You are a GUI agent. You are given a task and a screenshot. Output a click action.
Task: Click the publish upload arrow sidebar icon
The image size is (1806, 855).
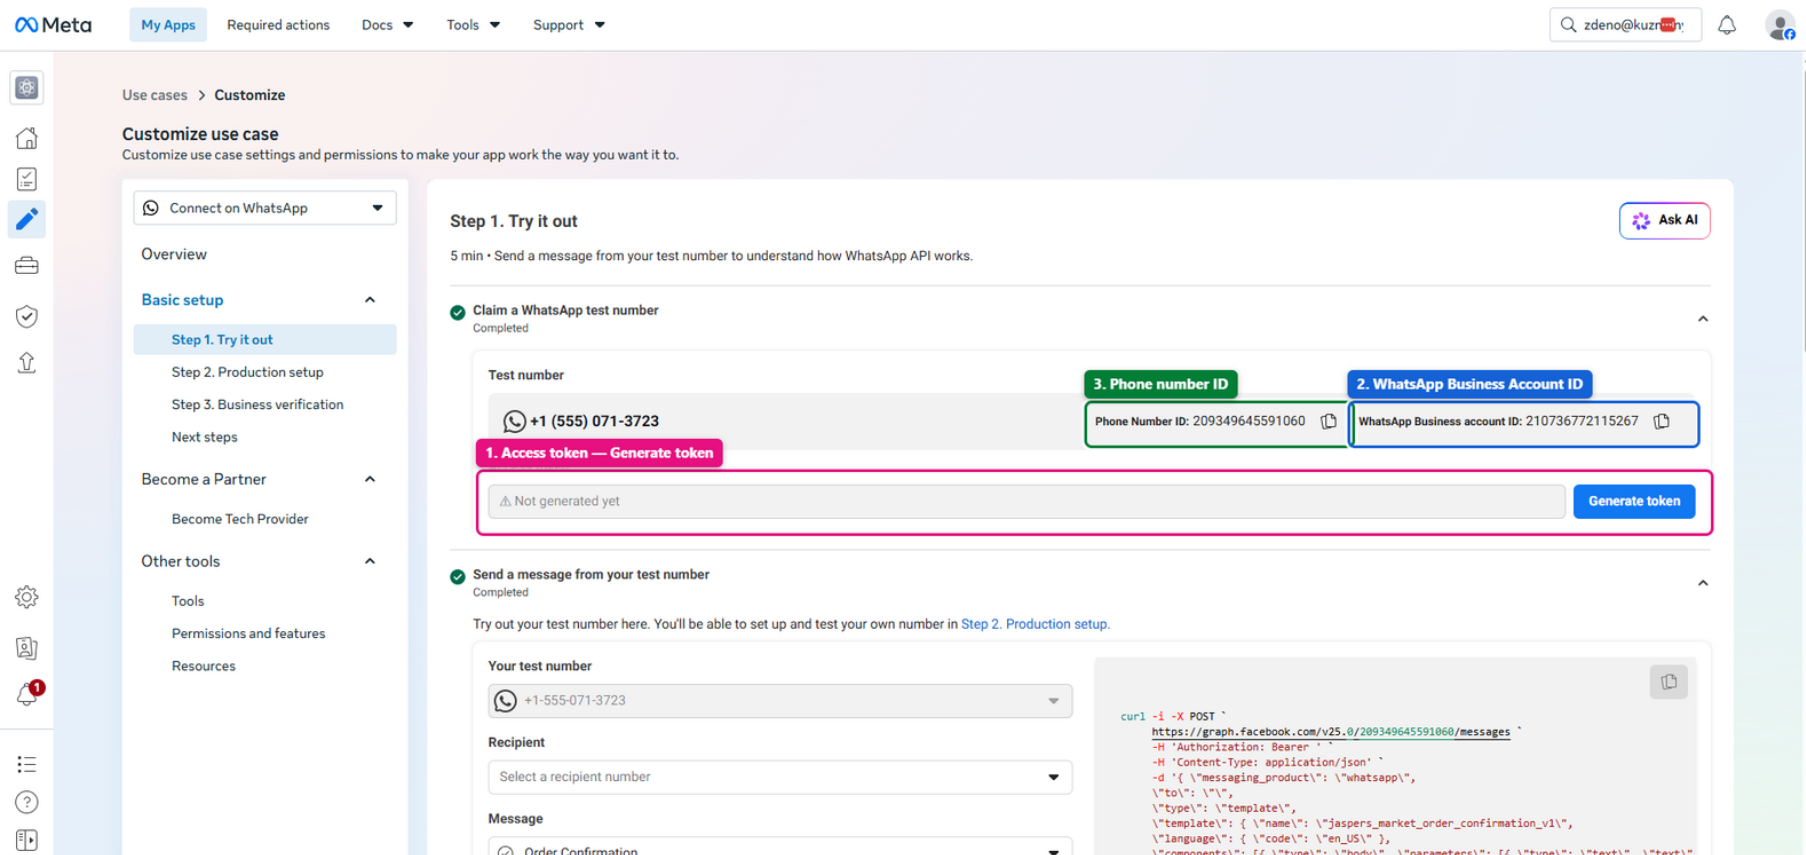point(27,362)
